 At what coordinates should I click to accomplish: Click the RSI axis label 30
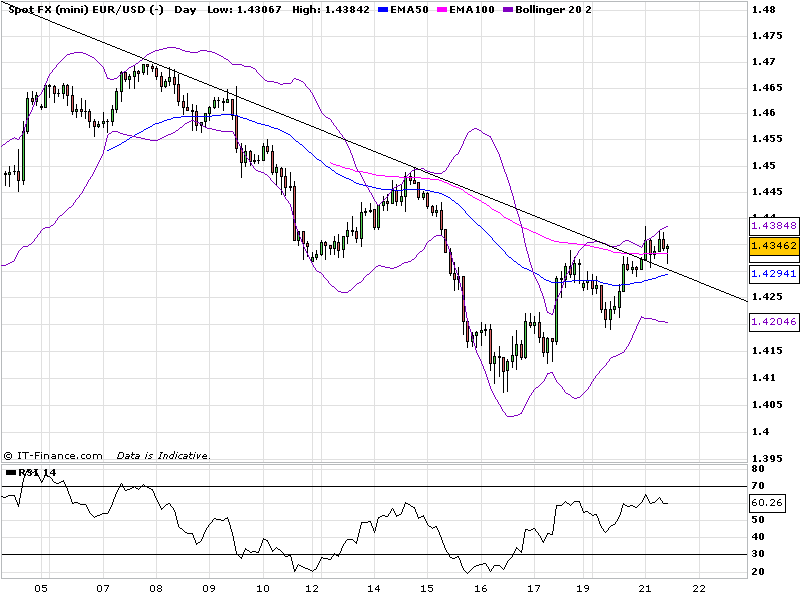[x=758, y=554]
